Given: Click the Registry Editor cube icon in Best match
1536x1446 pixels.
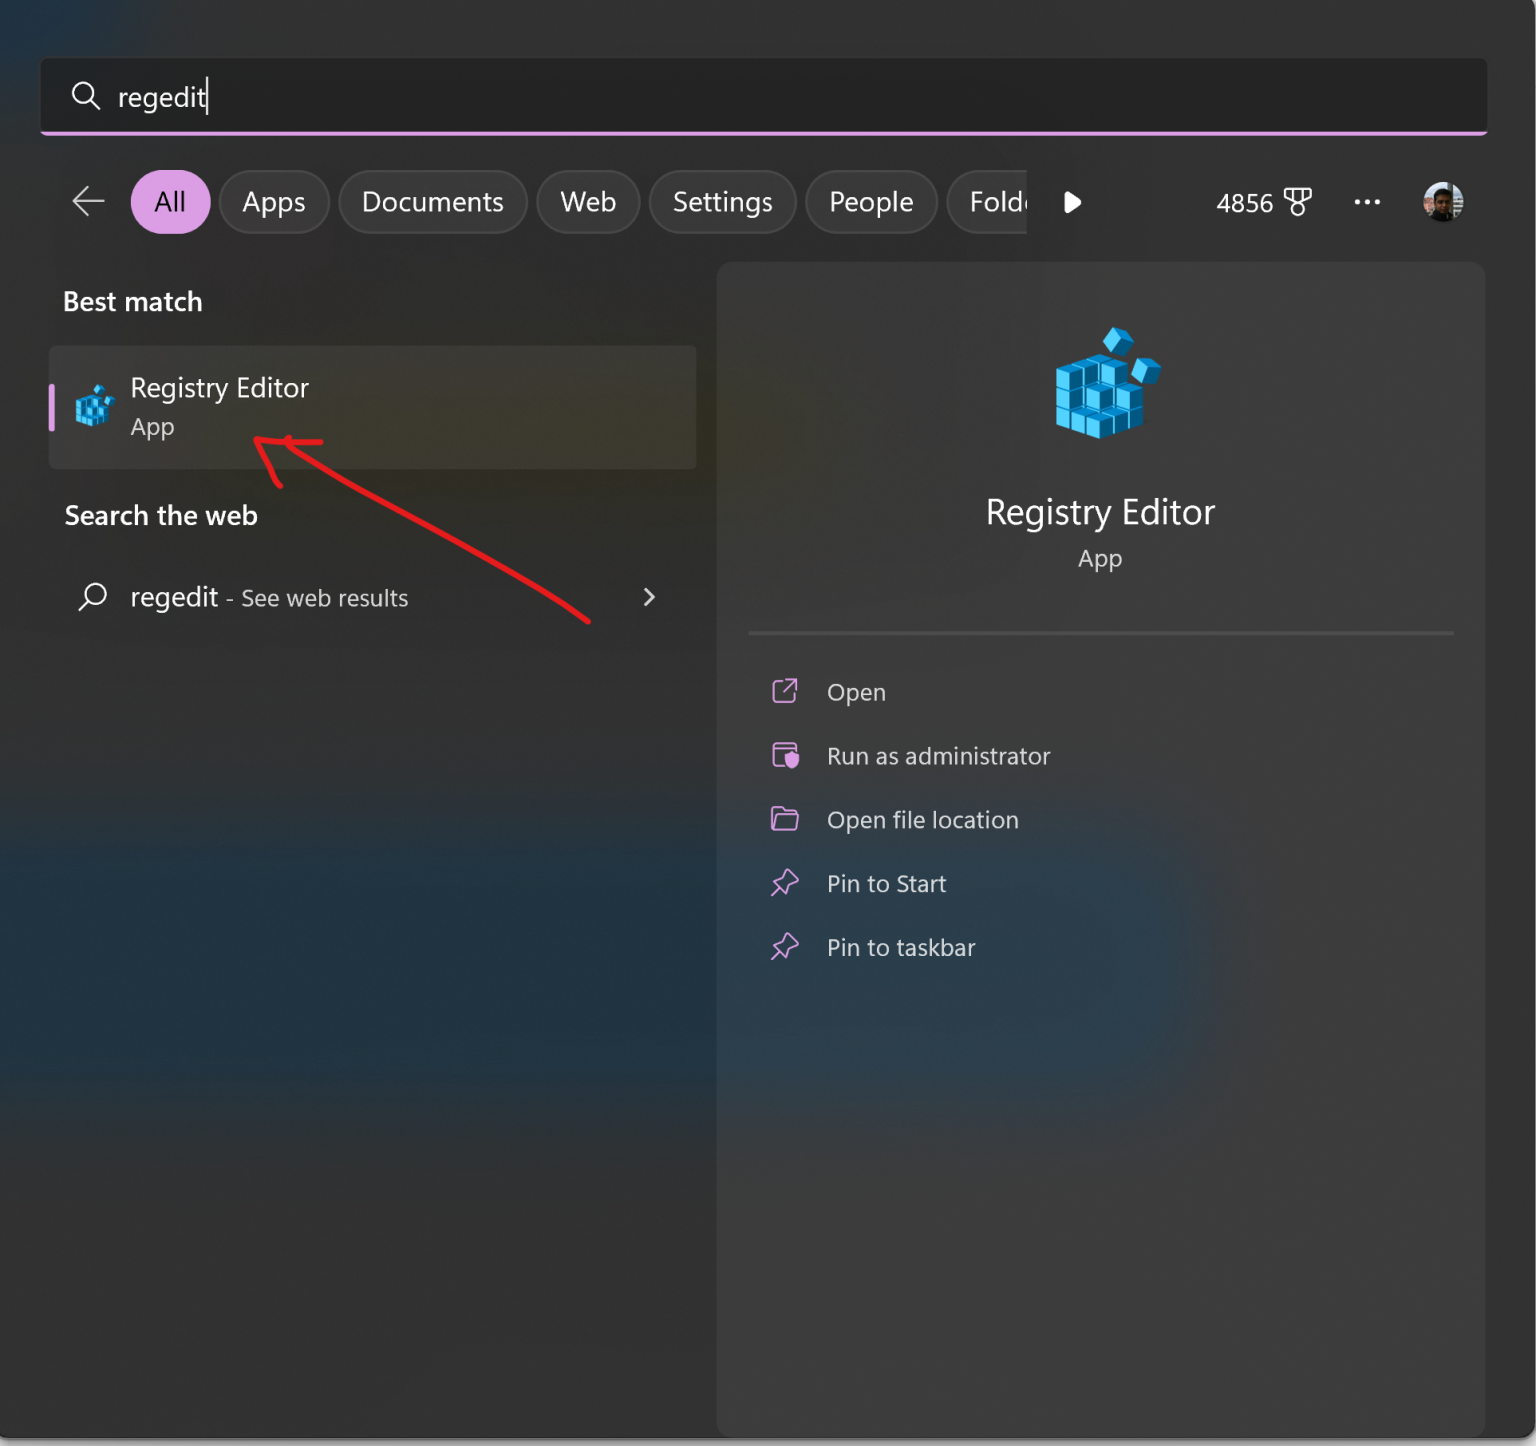Looking at the screenshot, I should (95, 407).
